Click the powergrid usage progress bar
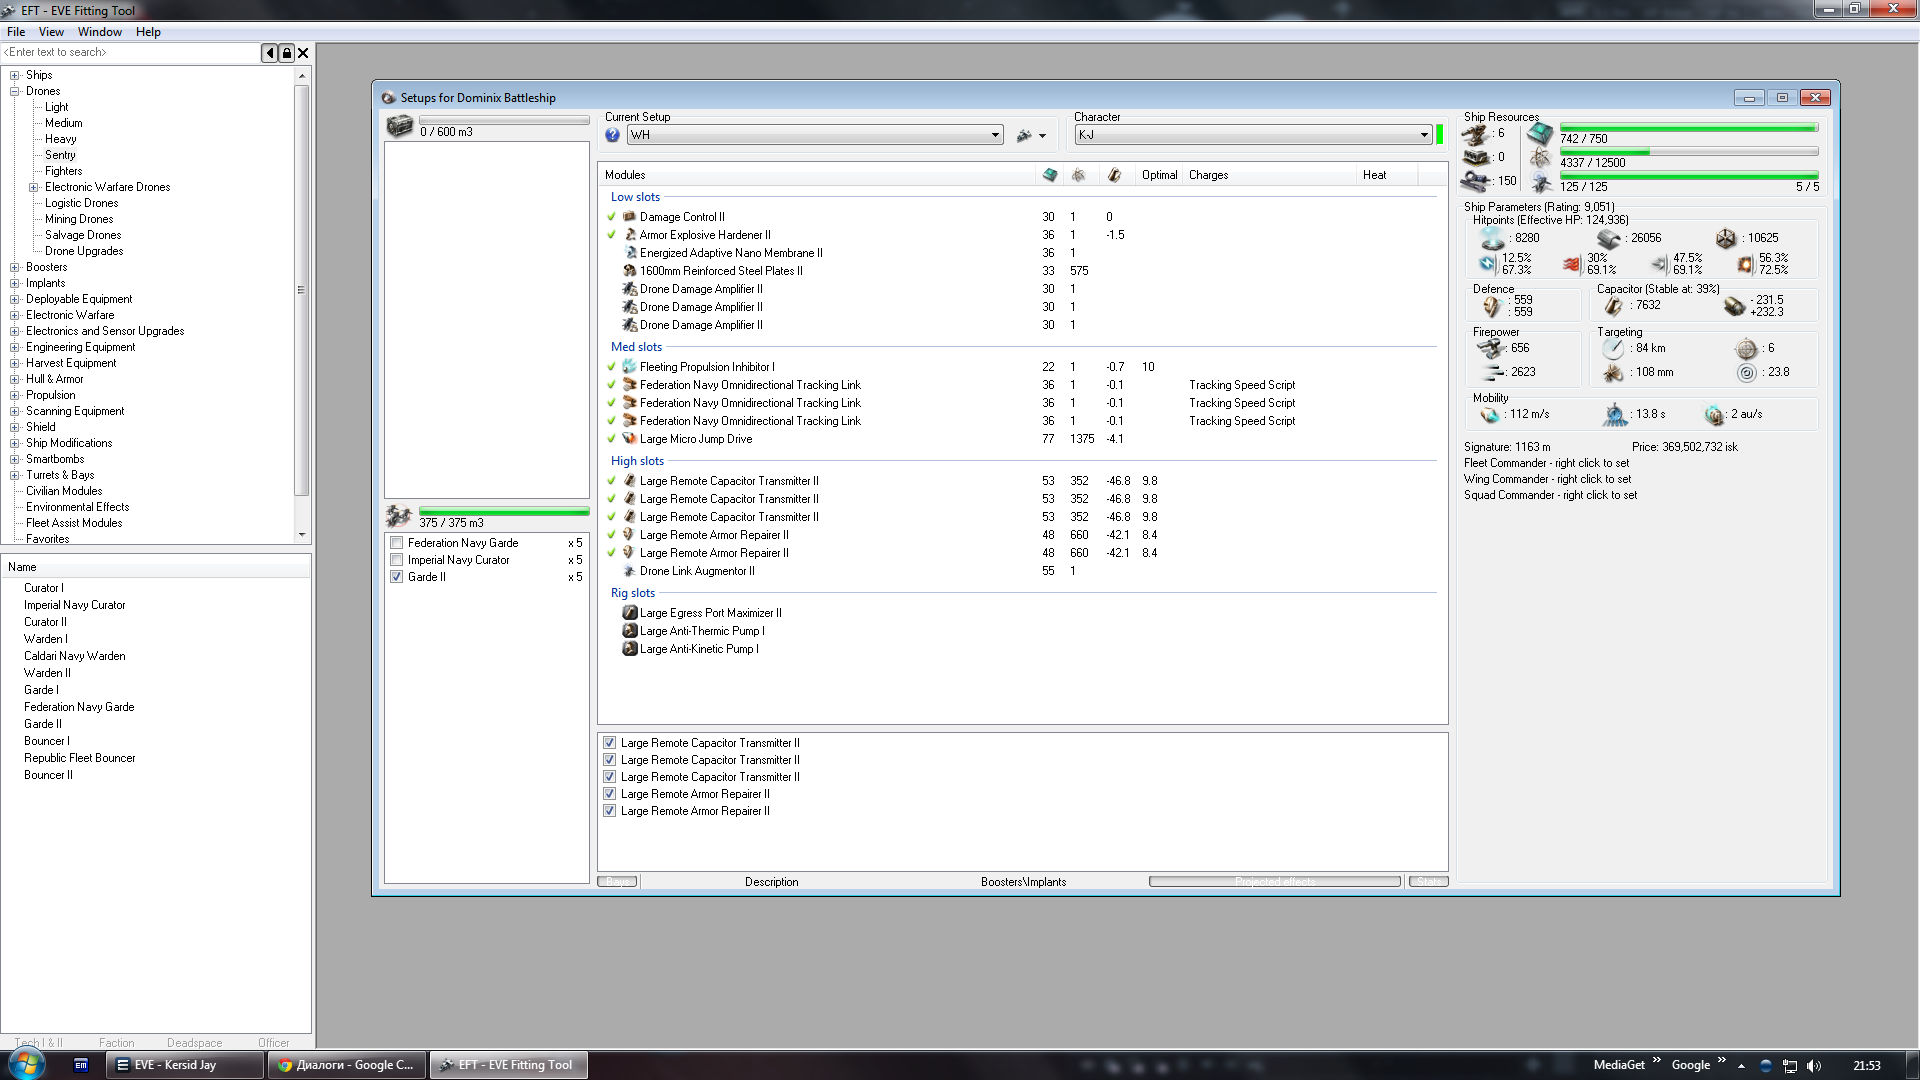This screenshot has height=1080, width=1920. point(1688,152)
